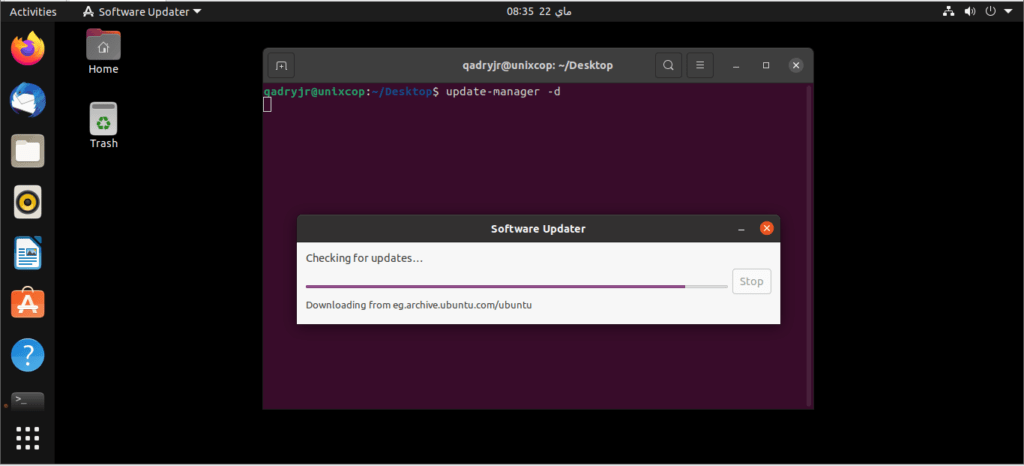The width and height of the screenshot is (1024, 466).
Task: Click the network status icon in top bar
Action: coord(949,11)
